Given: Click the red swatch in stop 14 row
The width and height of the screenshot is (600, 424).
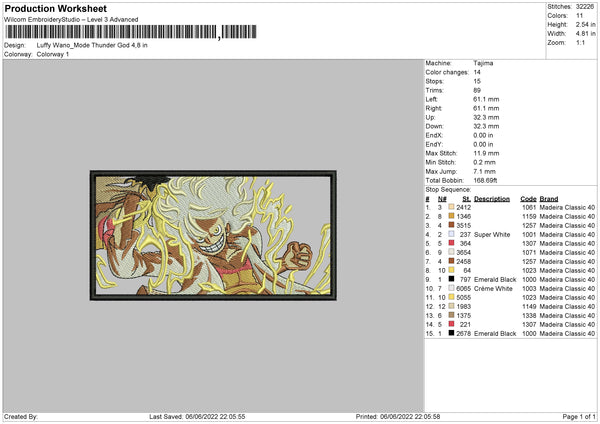Looking at the screenshot, I should pyautogui.click(x=451, y=324).
